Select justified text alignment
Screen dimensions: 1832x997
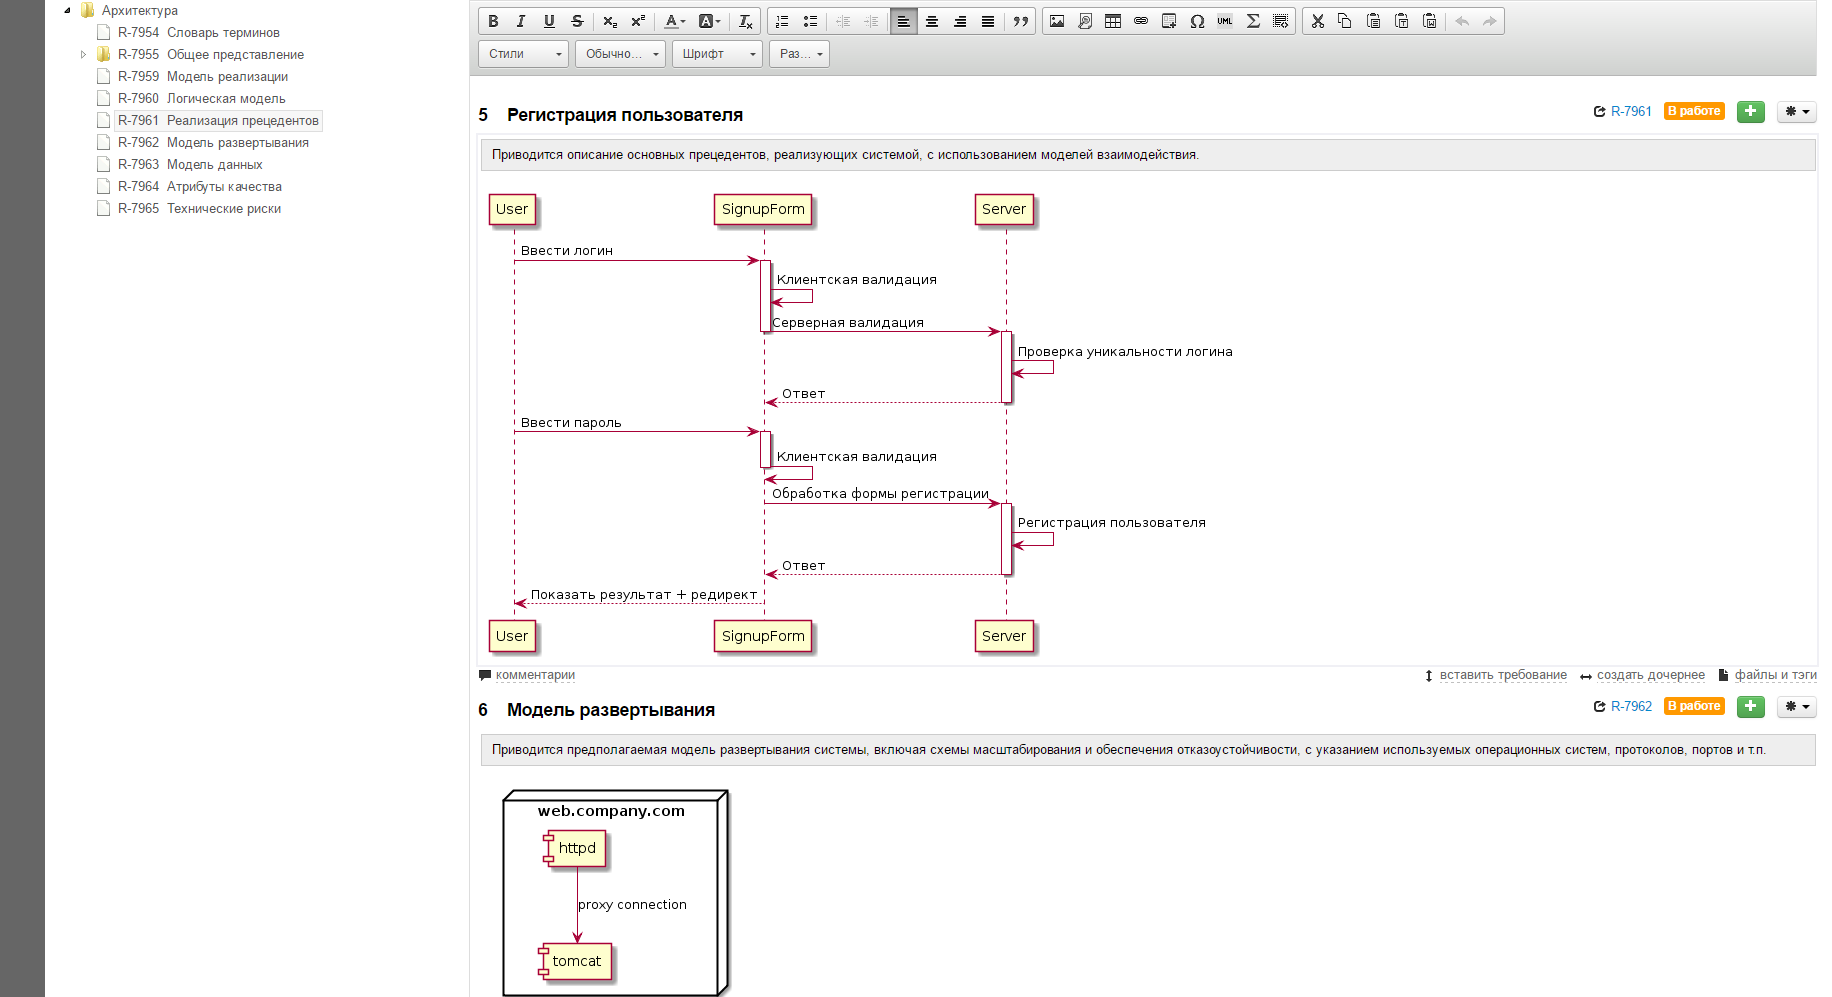[x=987, y=21]
